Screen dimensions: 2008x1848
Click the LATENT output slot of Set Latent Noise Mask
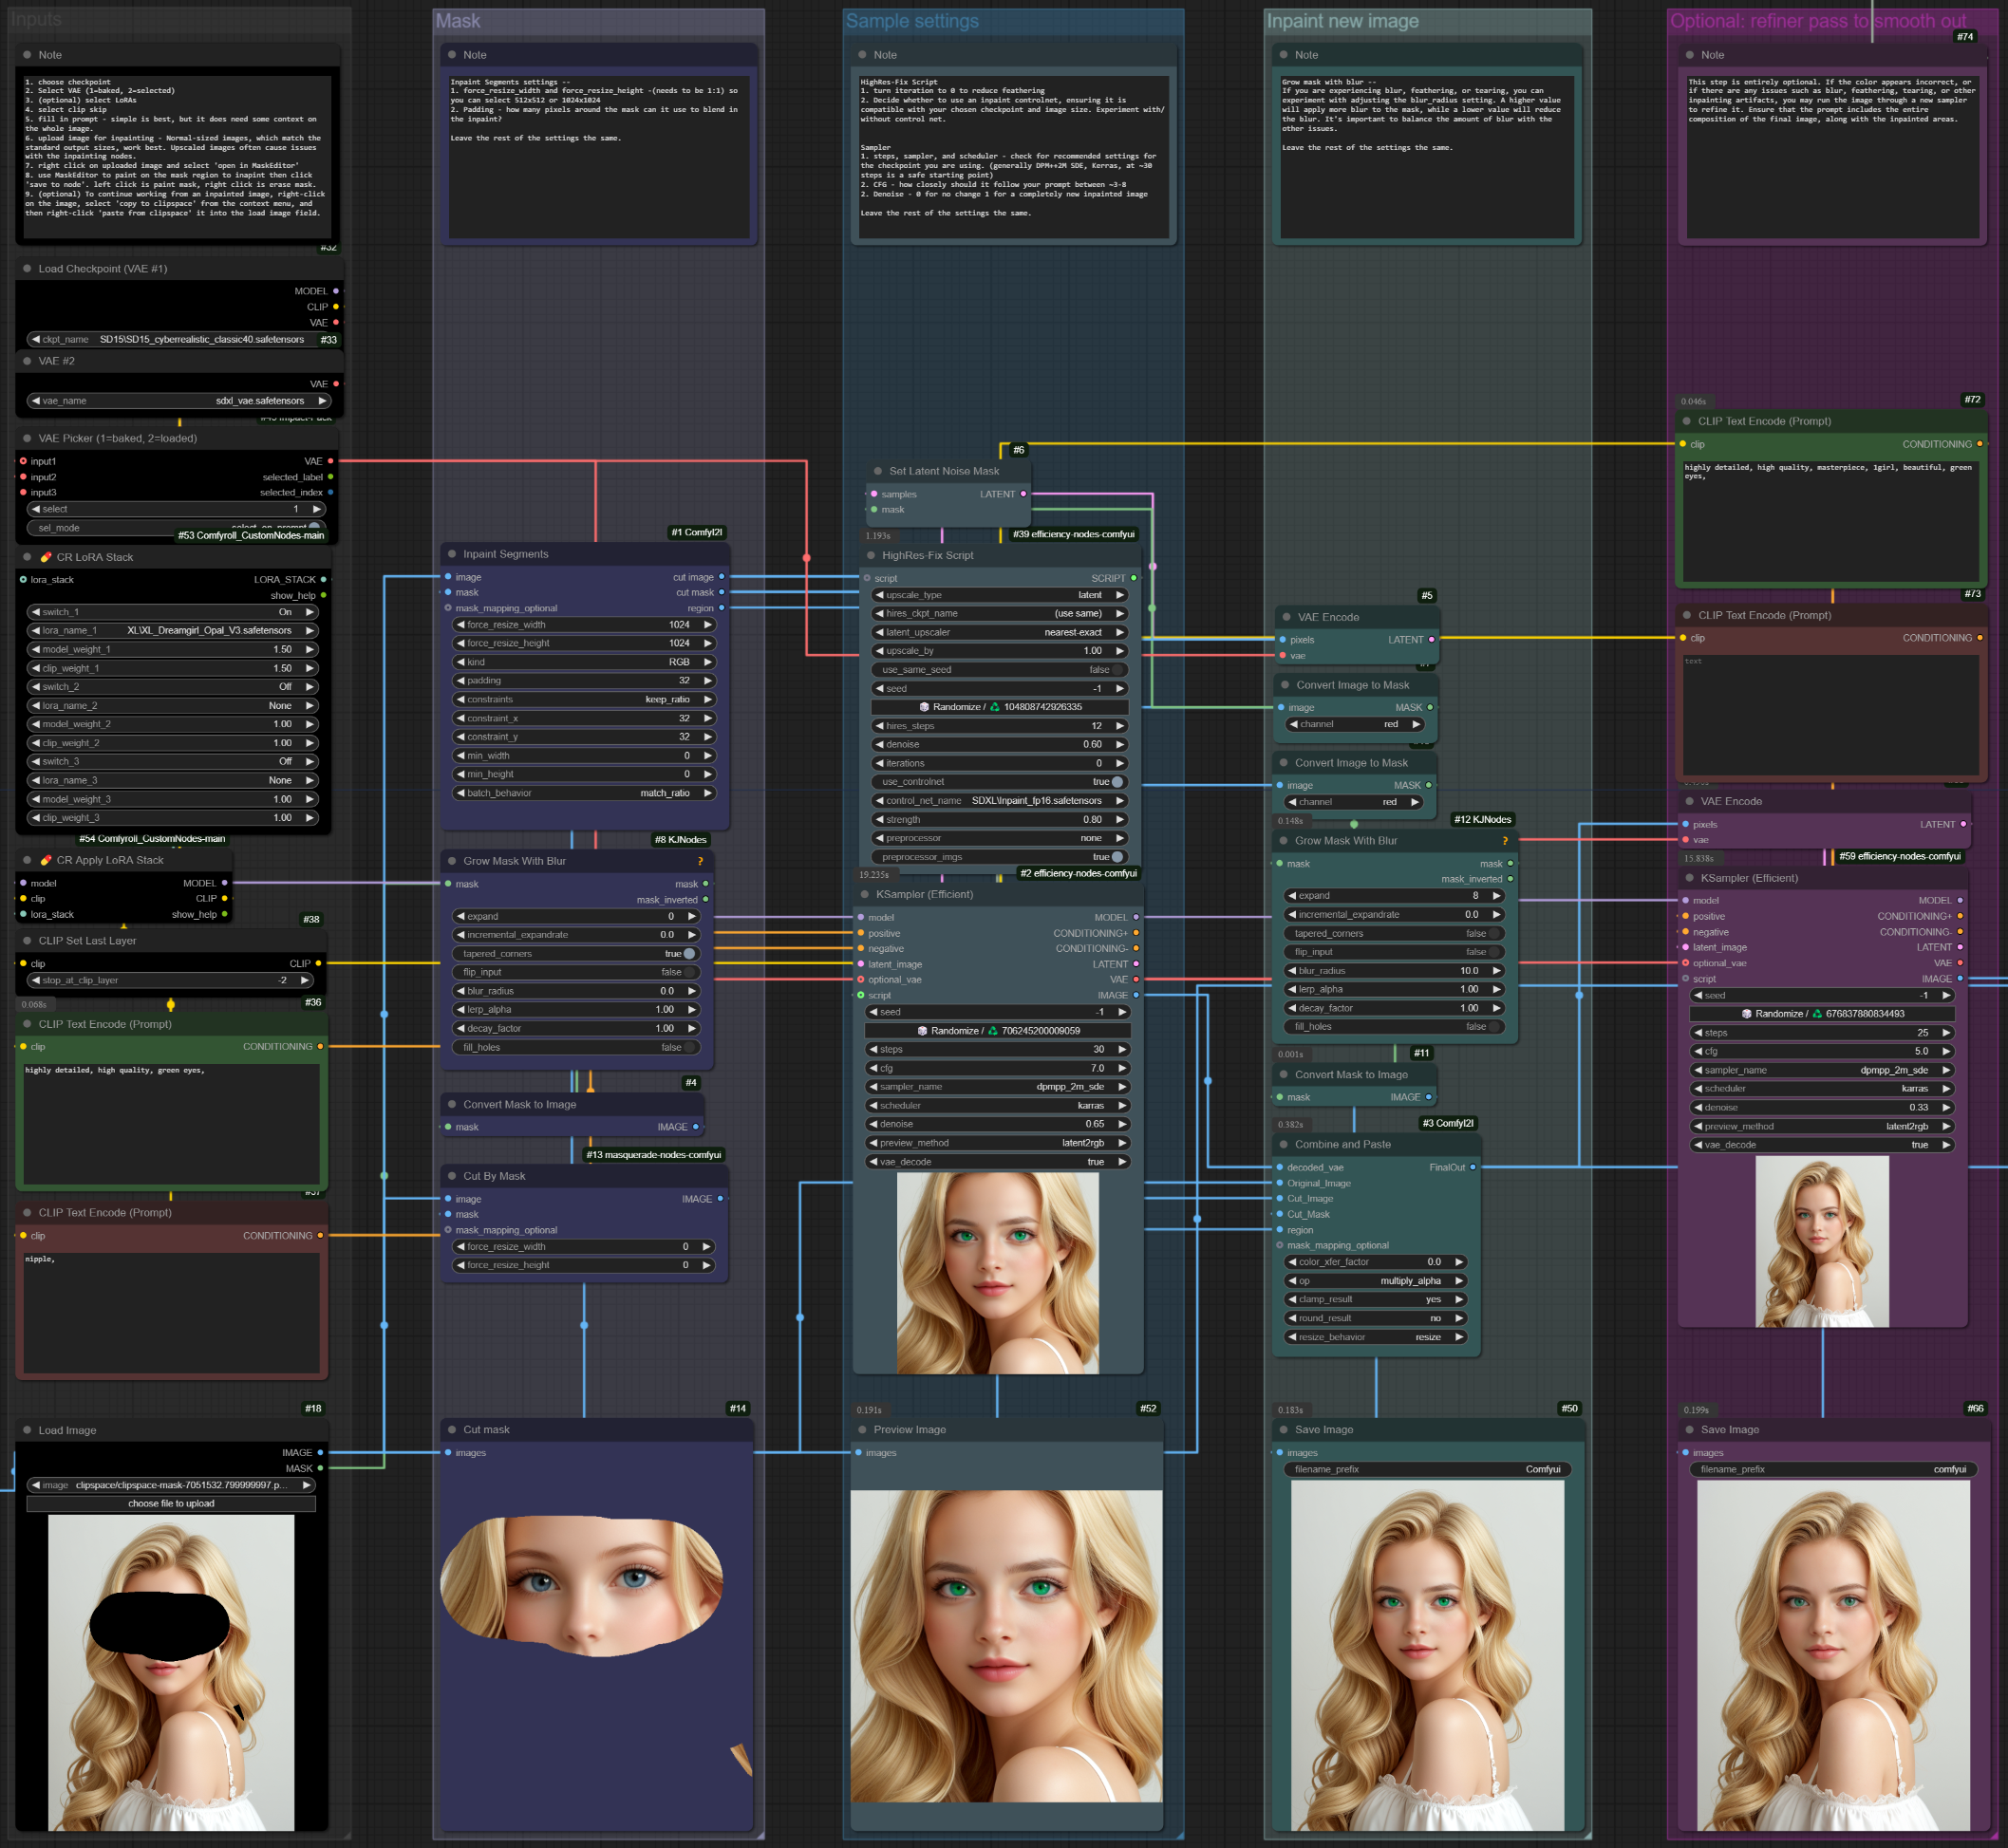click(x=1023, y=494)
